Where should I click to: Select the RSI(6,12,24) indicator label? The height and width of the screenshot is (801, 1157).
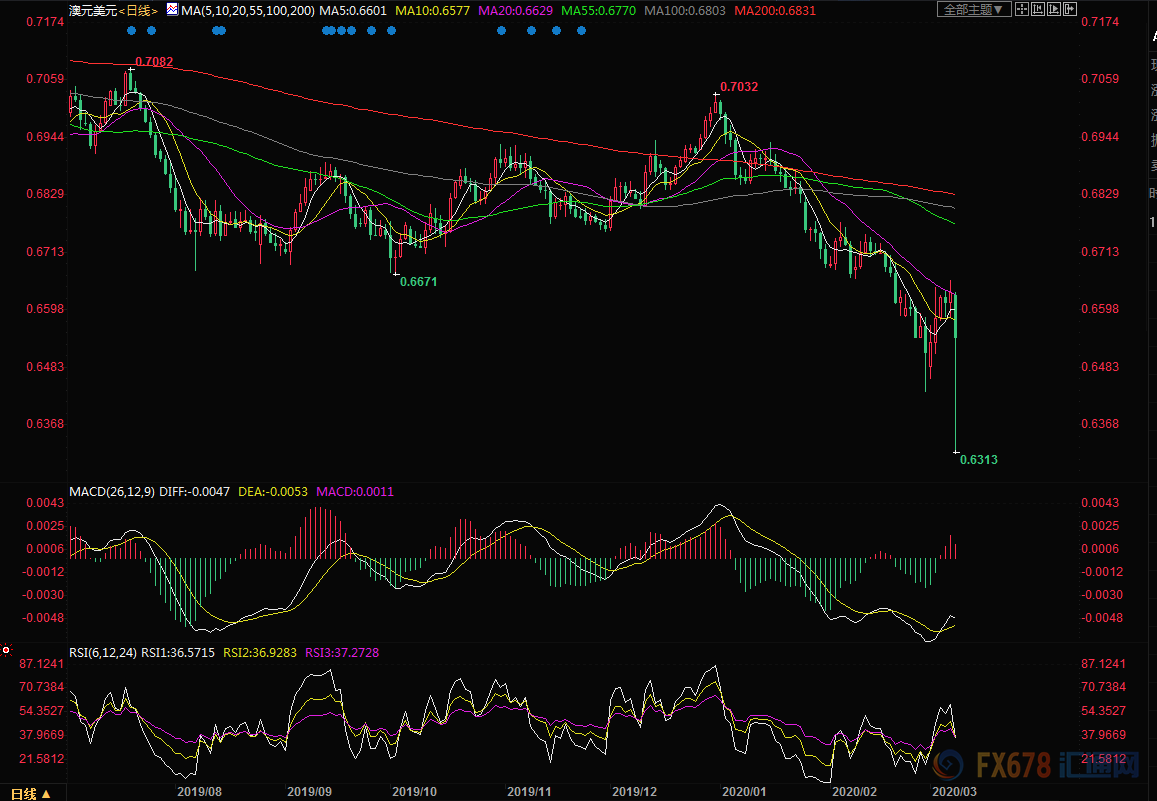(103, 653)
